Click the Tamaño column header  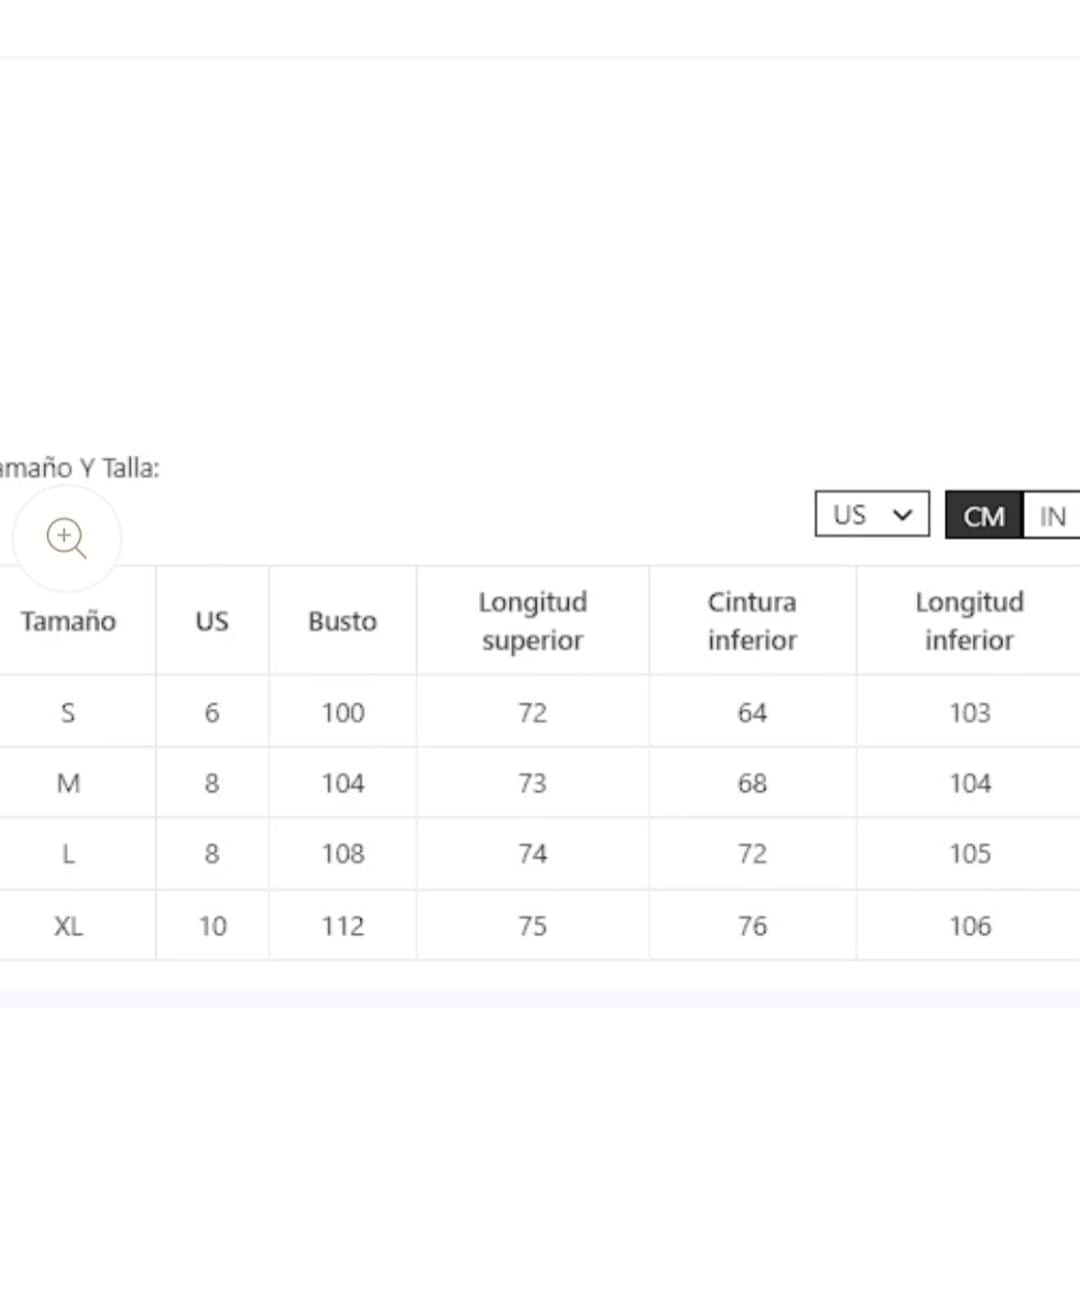point(68,621)
